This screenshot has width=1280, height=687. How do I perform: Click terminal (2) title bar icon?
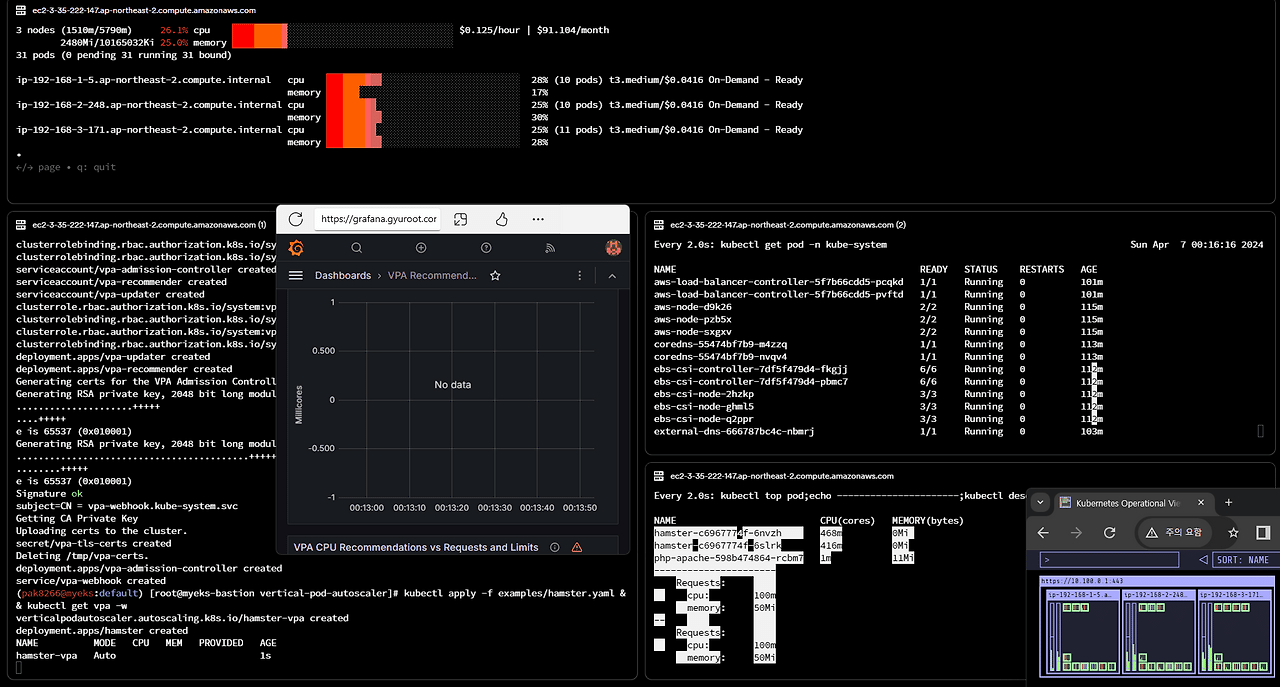tap(658, 226)
